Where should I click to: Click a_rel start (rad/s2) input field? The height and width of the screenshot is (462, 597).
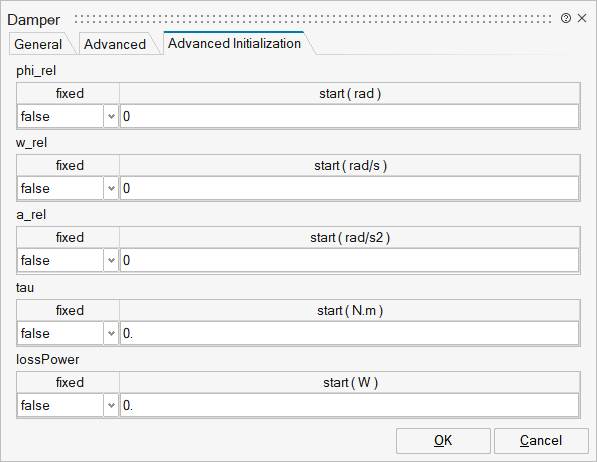350,261
